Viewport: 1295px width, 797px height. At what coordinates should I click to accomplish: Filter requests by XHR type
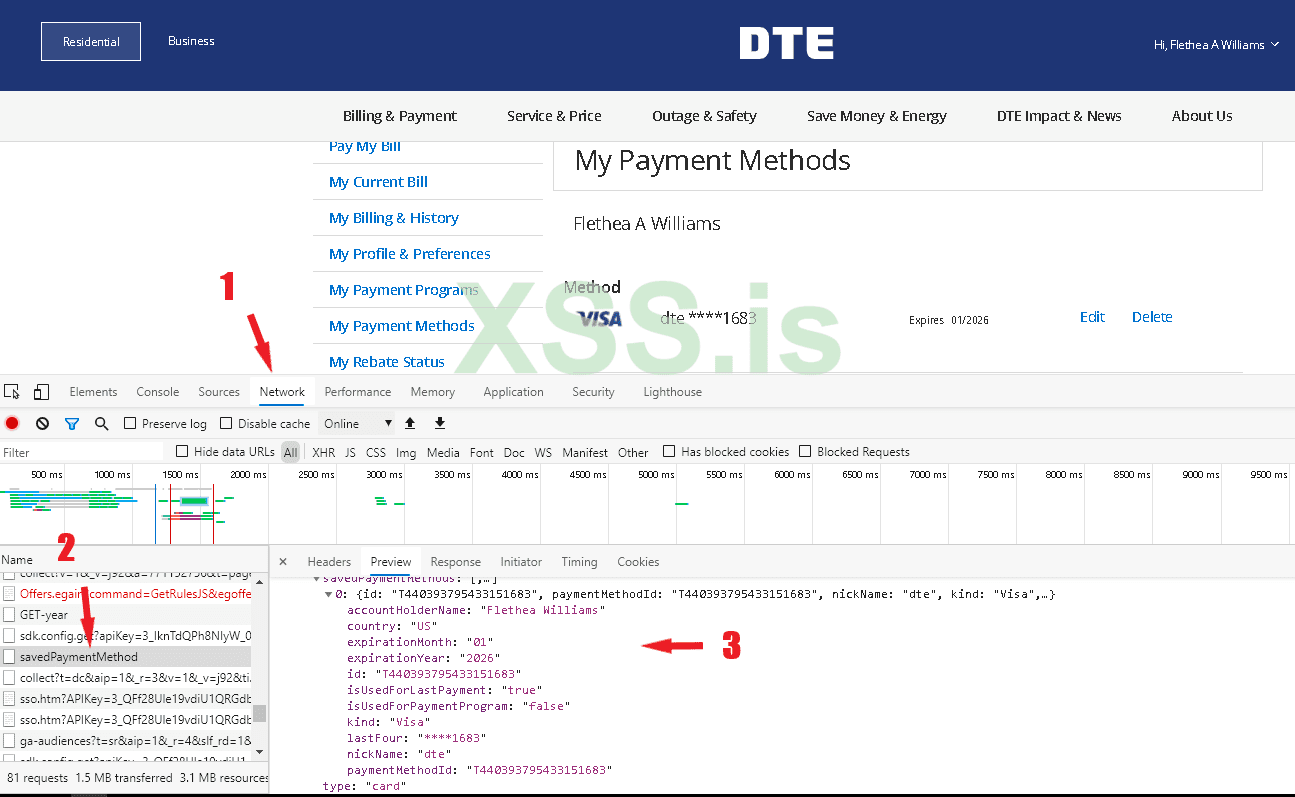point(324,453)
